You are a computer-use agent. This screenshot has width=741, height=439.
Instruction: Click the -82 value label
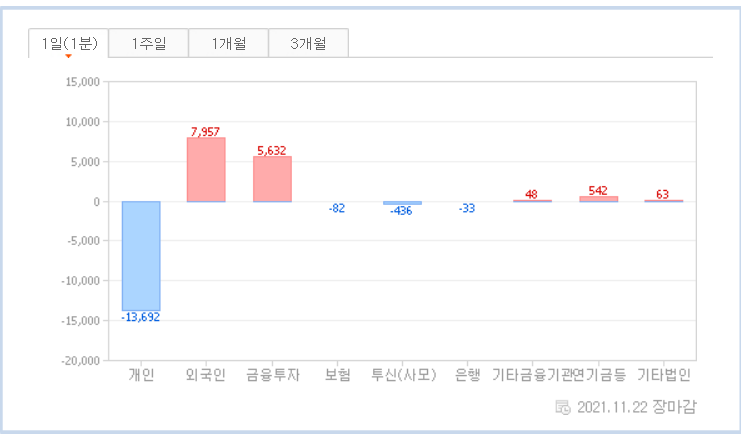click(337, 208)
